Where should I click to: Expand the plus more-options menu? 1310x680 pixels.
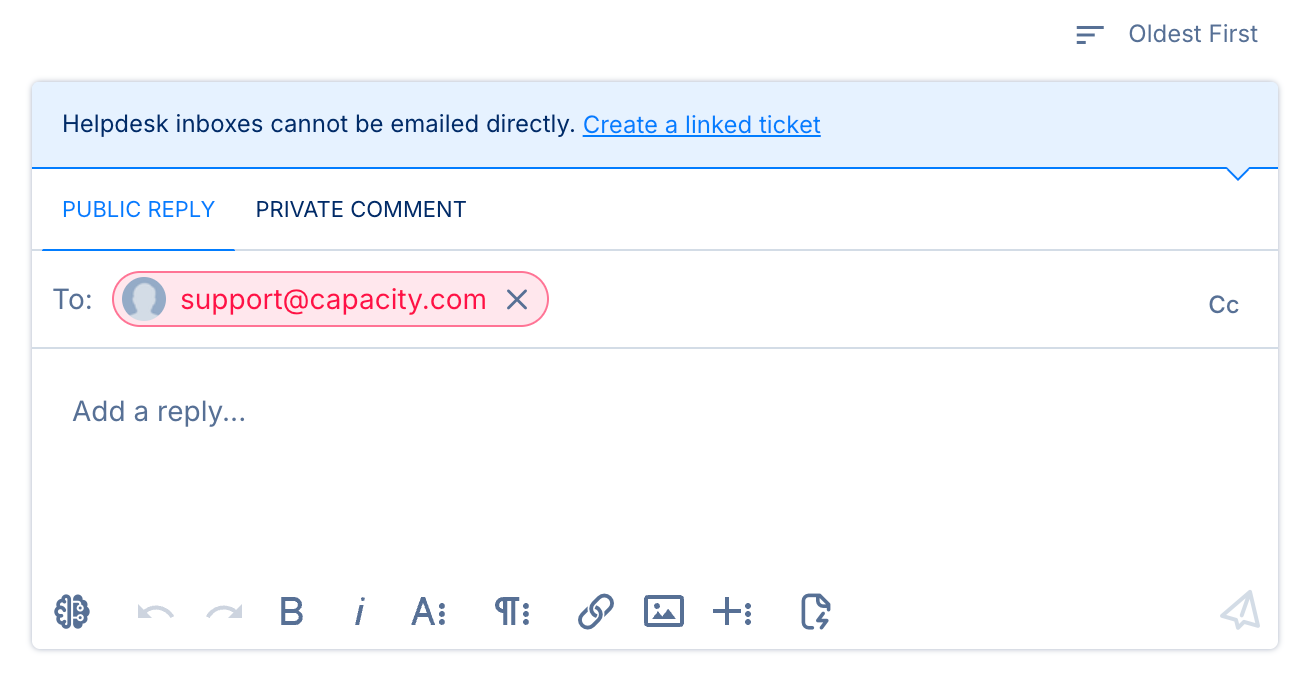click(x=732, y=611)
